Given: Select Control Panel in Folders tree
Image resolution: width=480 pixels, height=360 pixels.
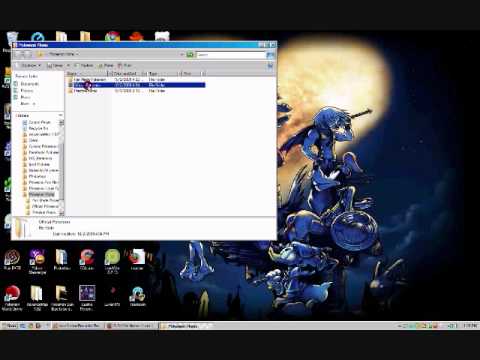Looking at the screenshot, I should coord(36,122).
